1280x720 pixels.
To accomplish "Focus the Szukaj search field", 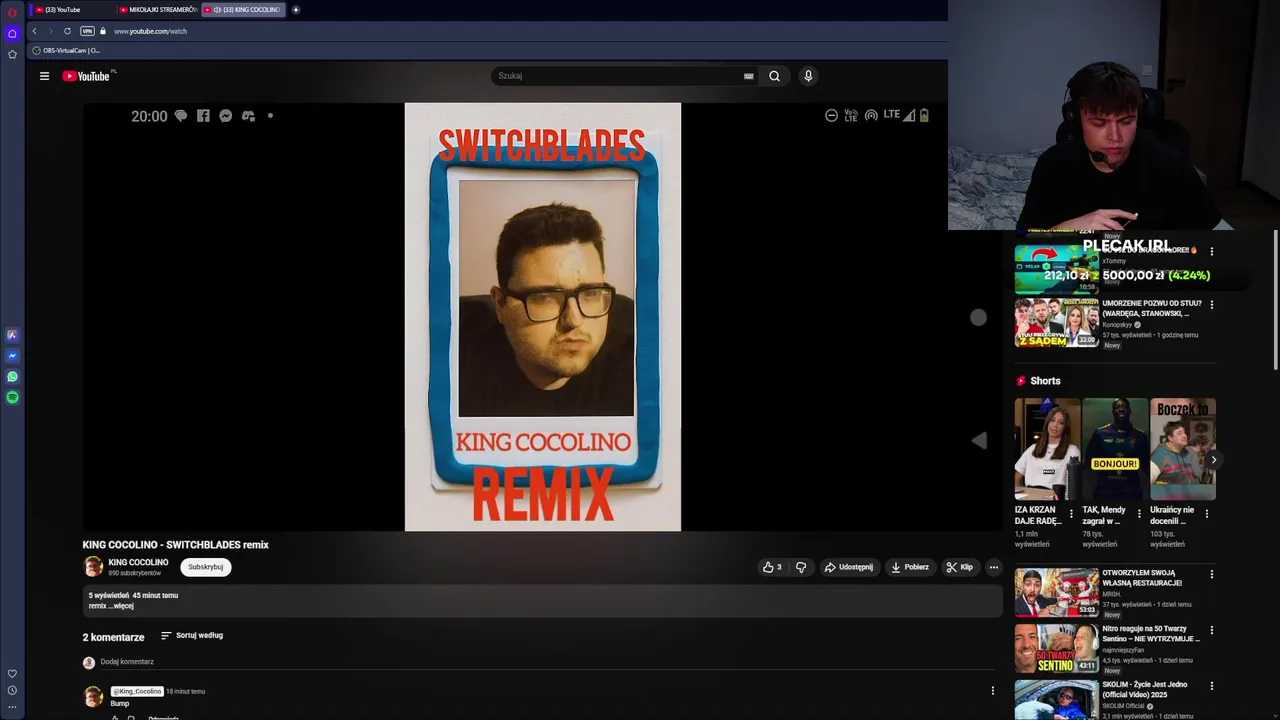I will (615, 76).
